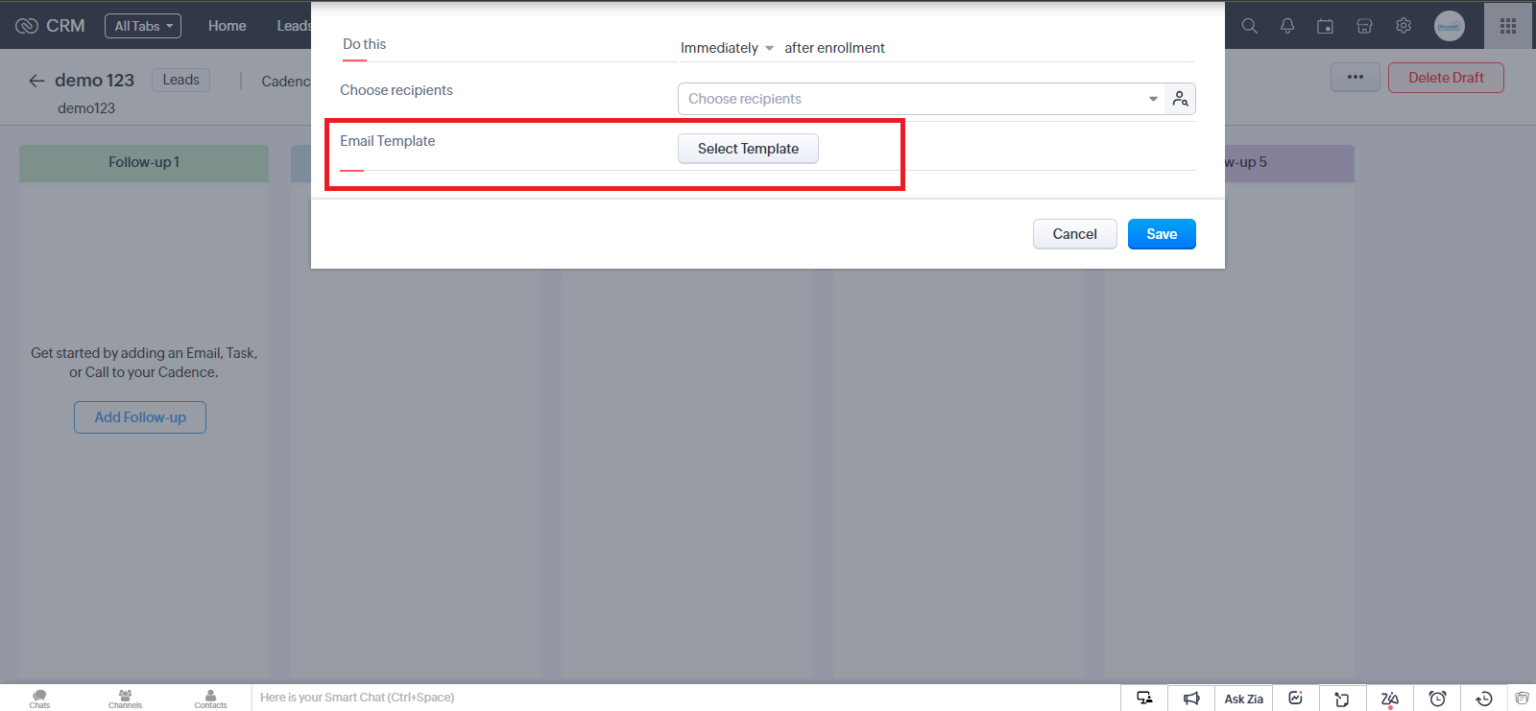Open the calendar icon

(1325, 25)
